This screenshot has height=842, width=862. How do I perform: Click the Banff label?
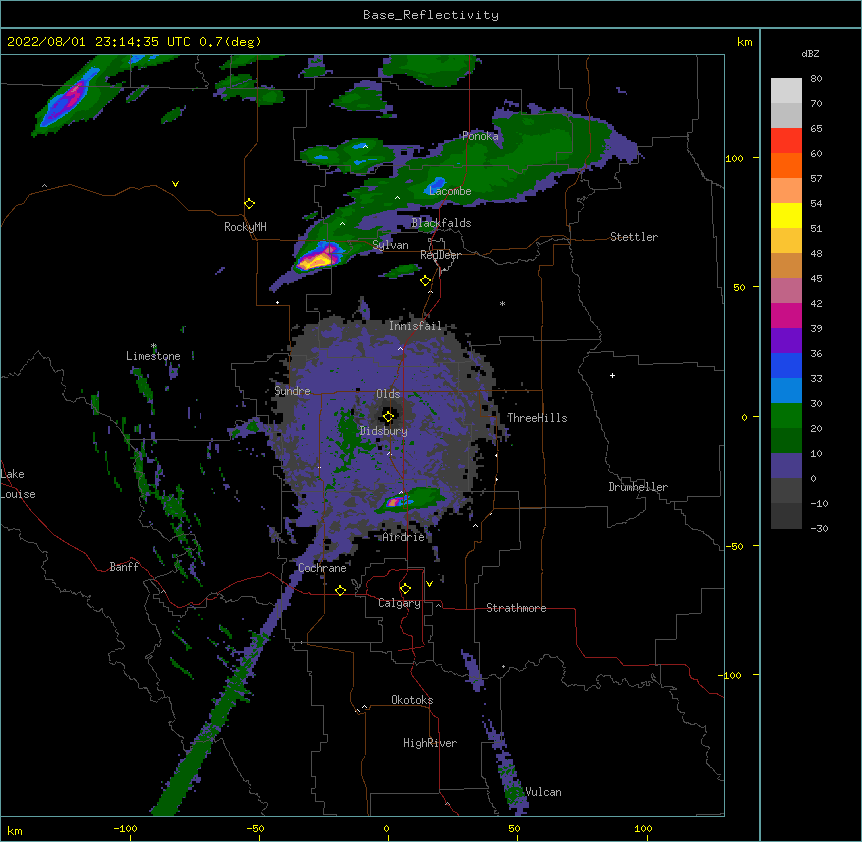tap(124, 567)
